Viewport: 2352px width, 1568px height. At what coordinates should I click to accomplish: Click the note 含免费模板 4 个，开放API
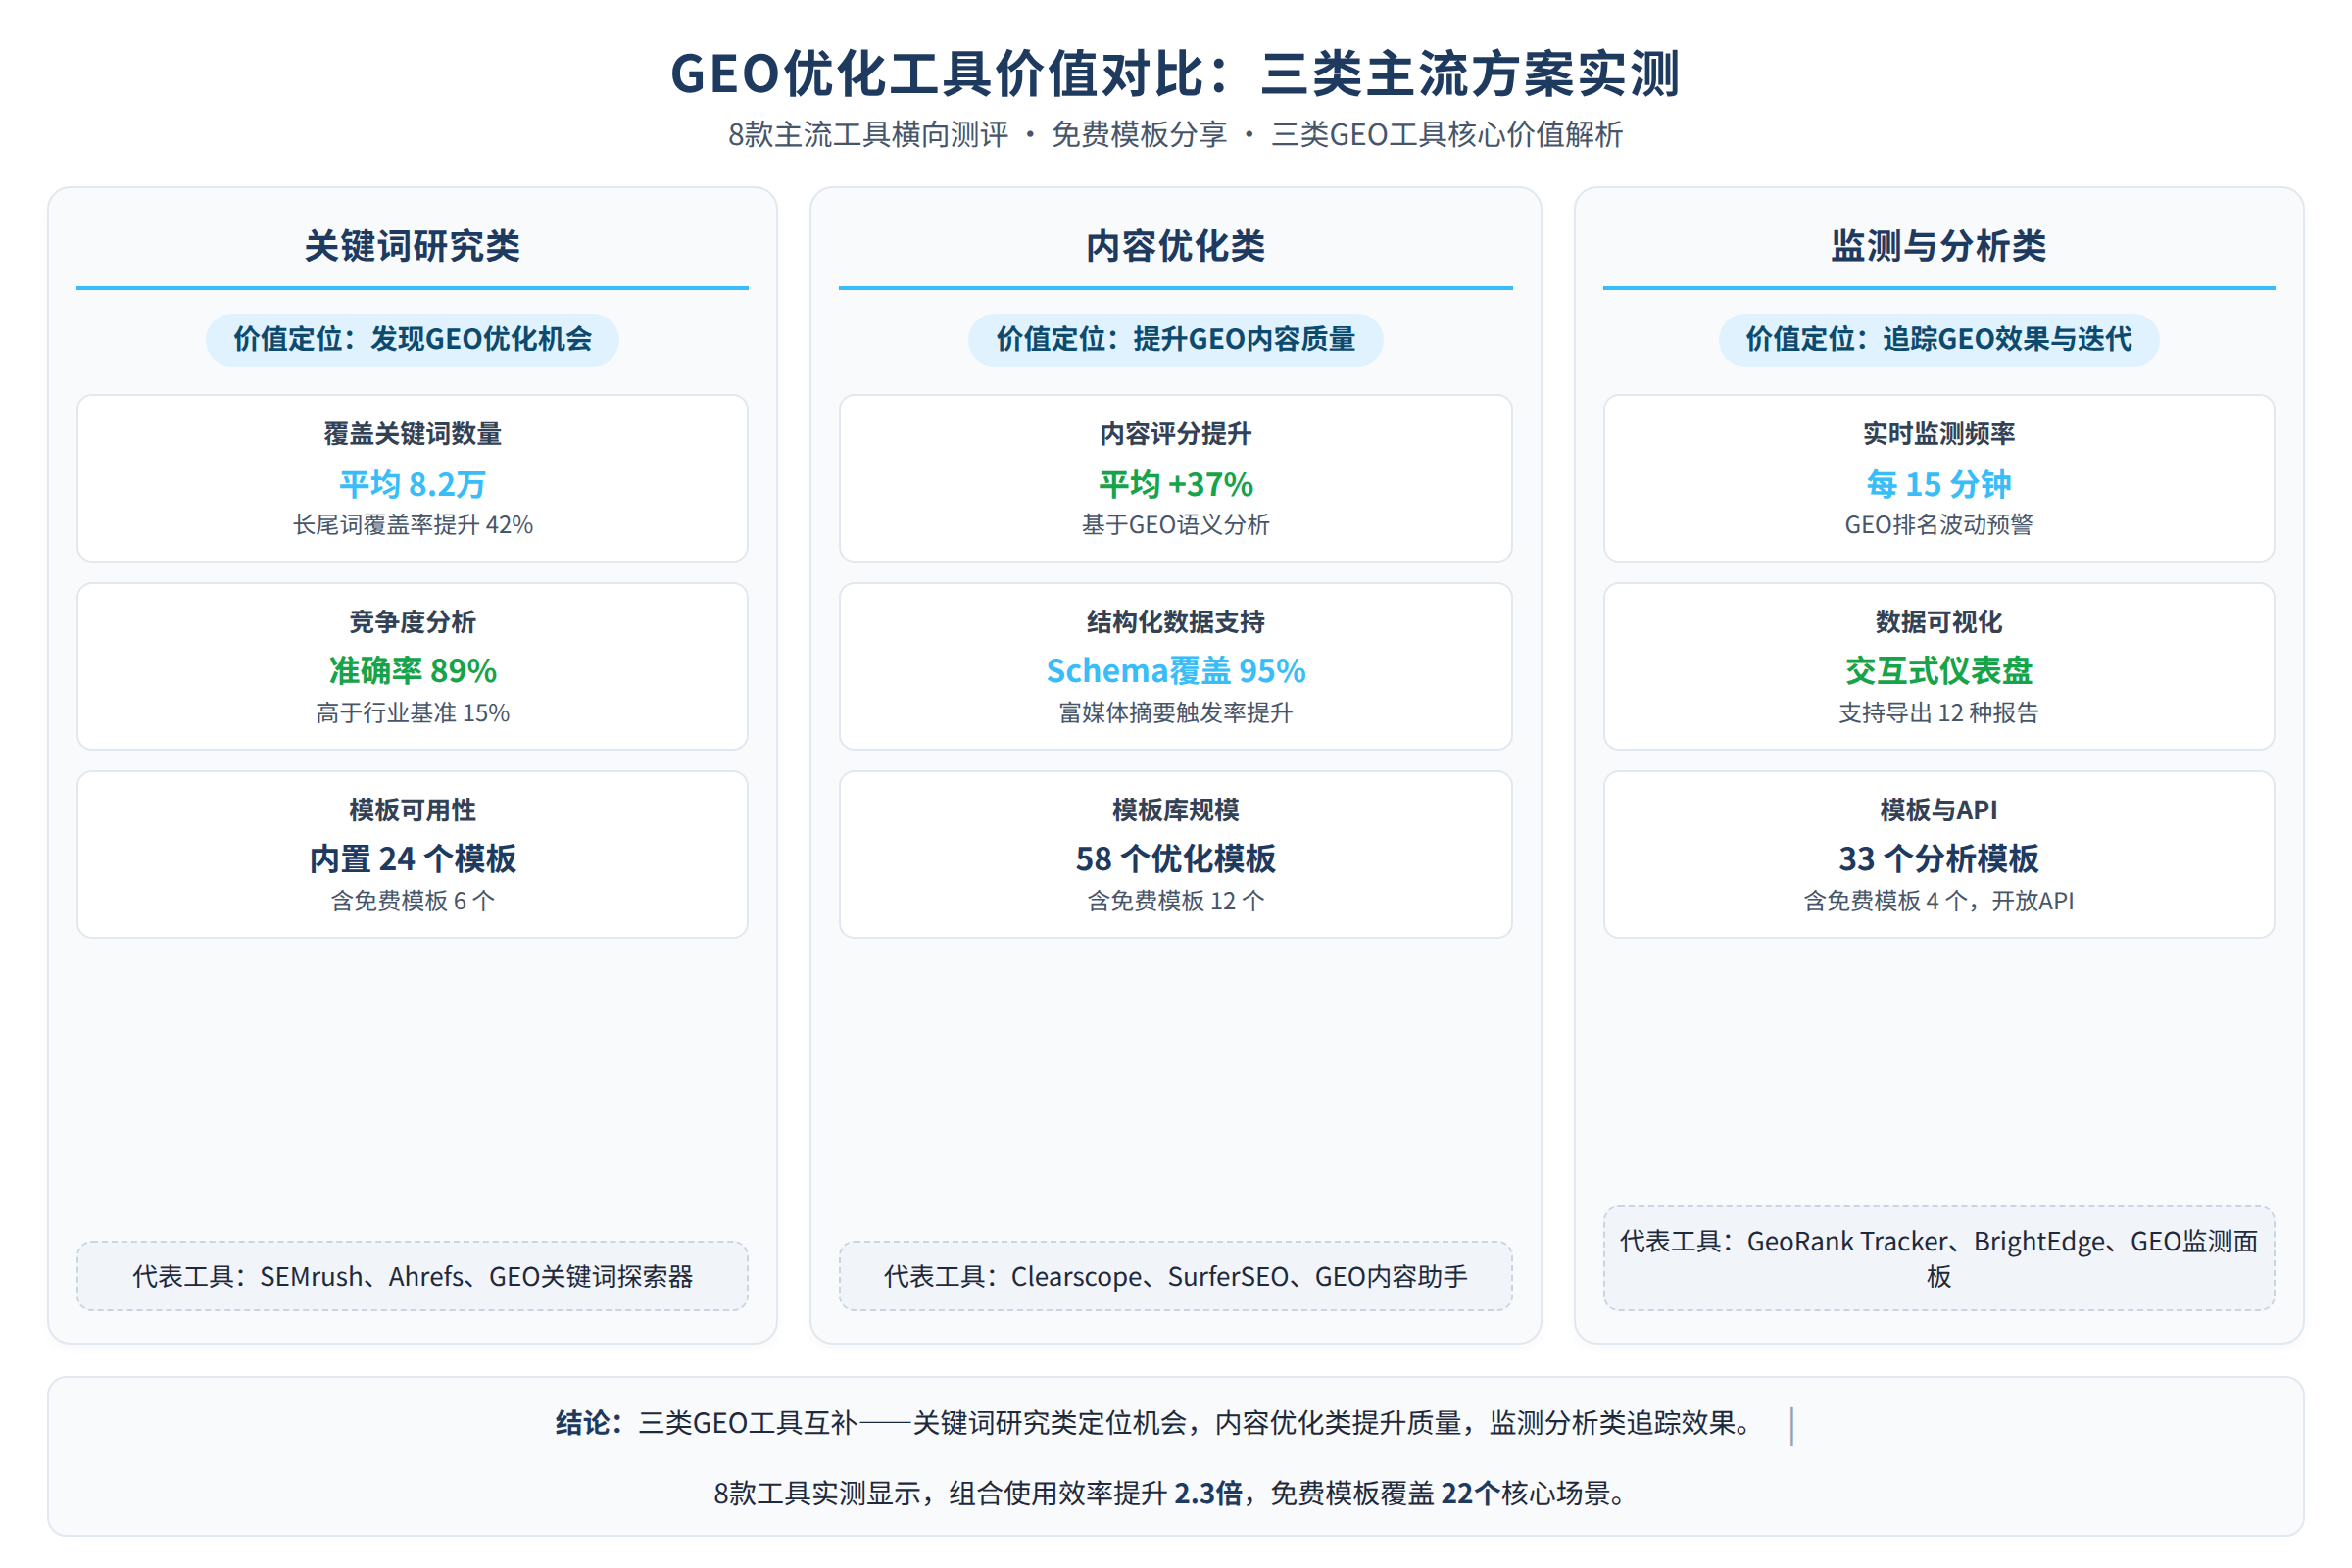[x=1938, y=901]
